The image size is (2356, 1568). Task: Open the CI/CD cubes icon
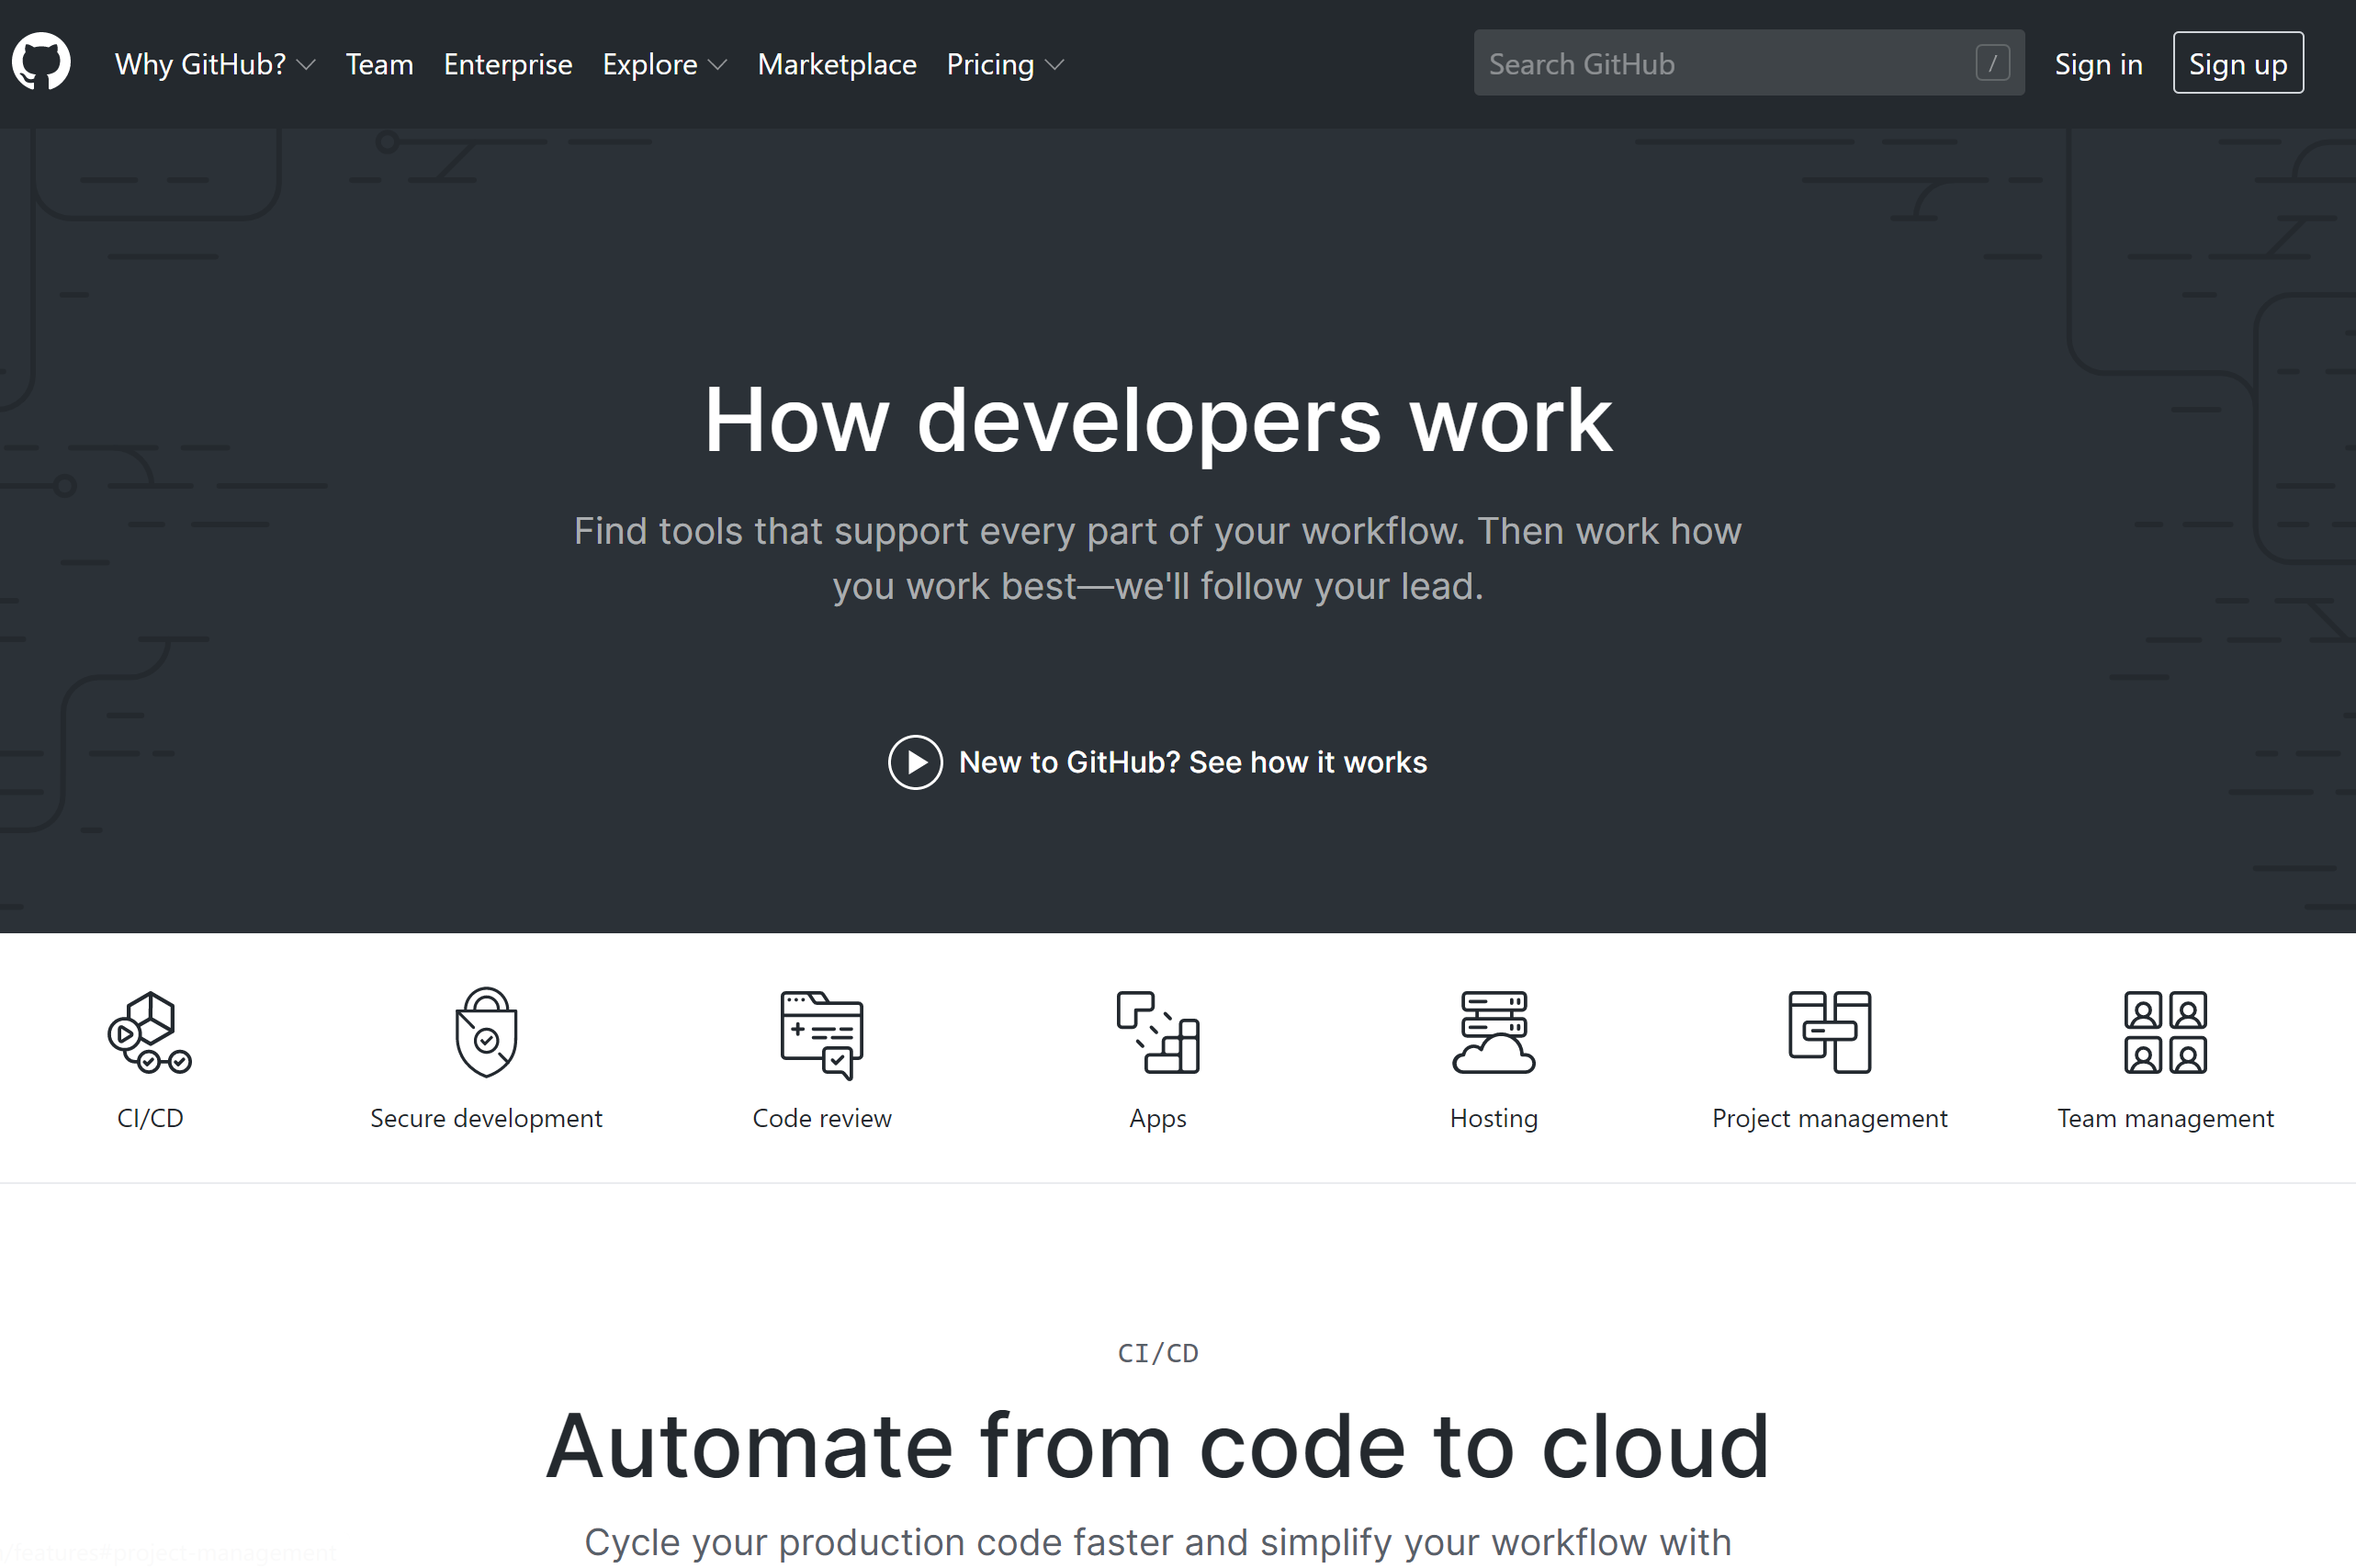pos(150,1032)
